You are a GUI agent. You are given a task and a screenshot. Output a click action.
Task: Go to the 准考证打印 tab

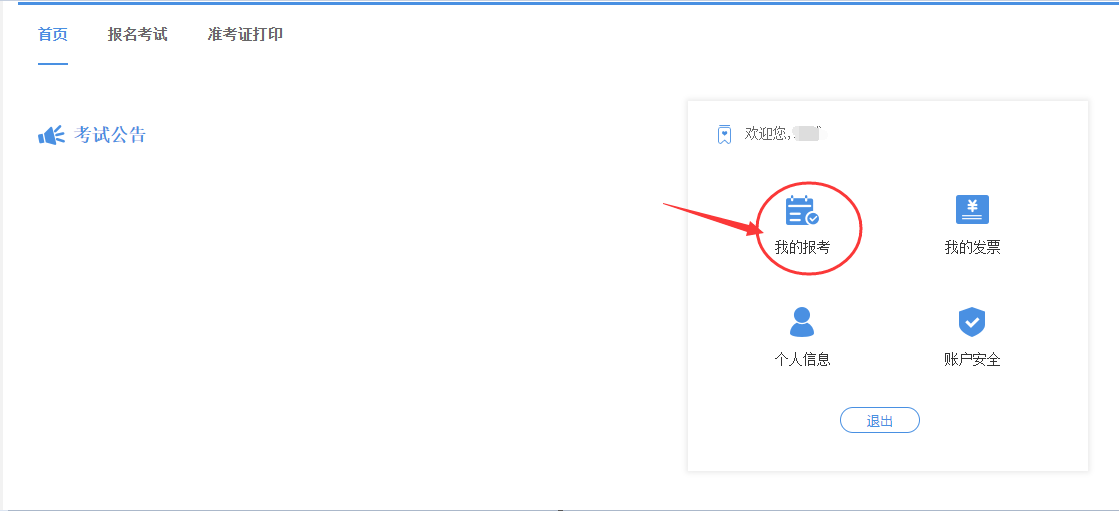245,35
